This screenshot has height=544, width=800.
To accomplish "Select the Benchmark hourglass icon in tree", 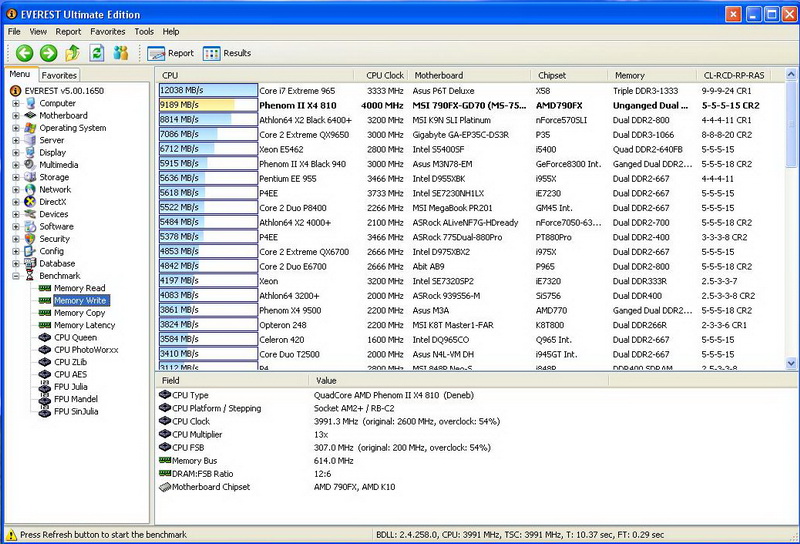I will coord(31,276).
